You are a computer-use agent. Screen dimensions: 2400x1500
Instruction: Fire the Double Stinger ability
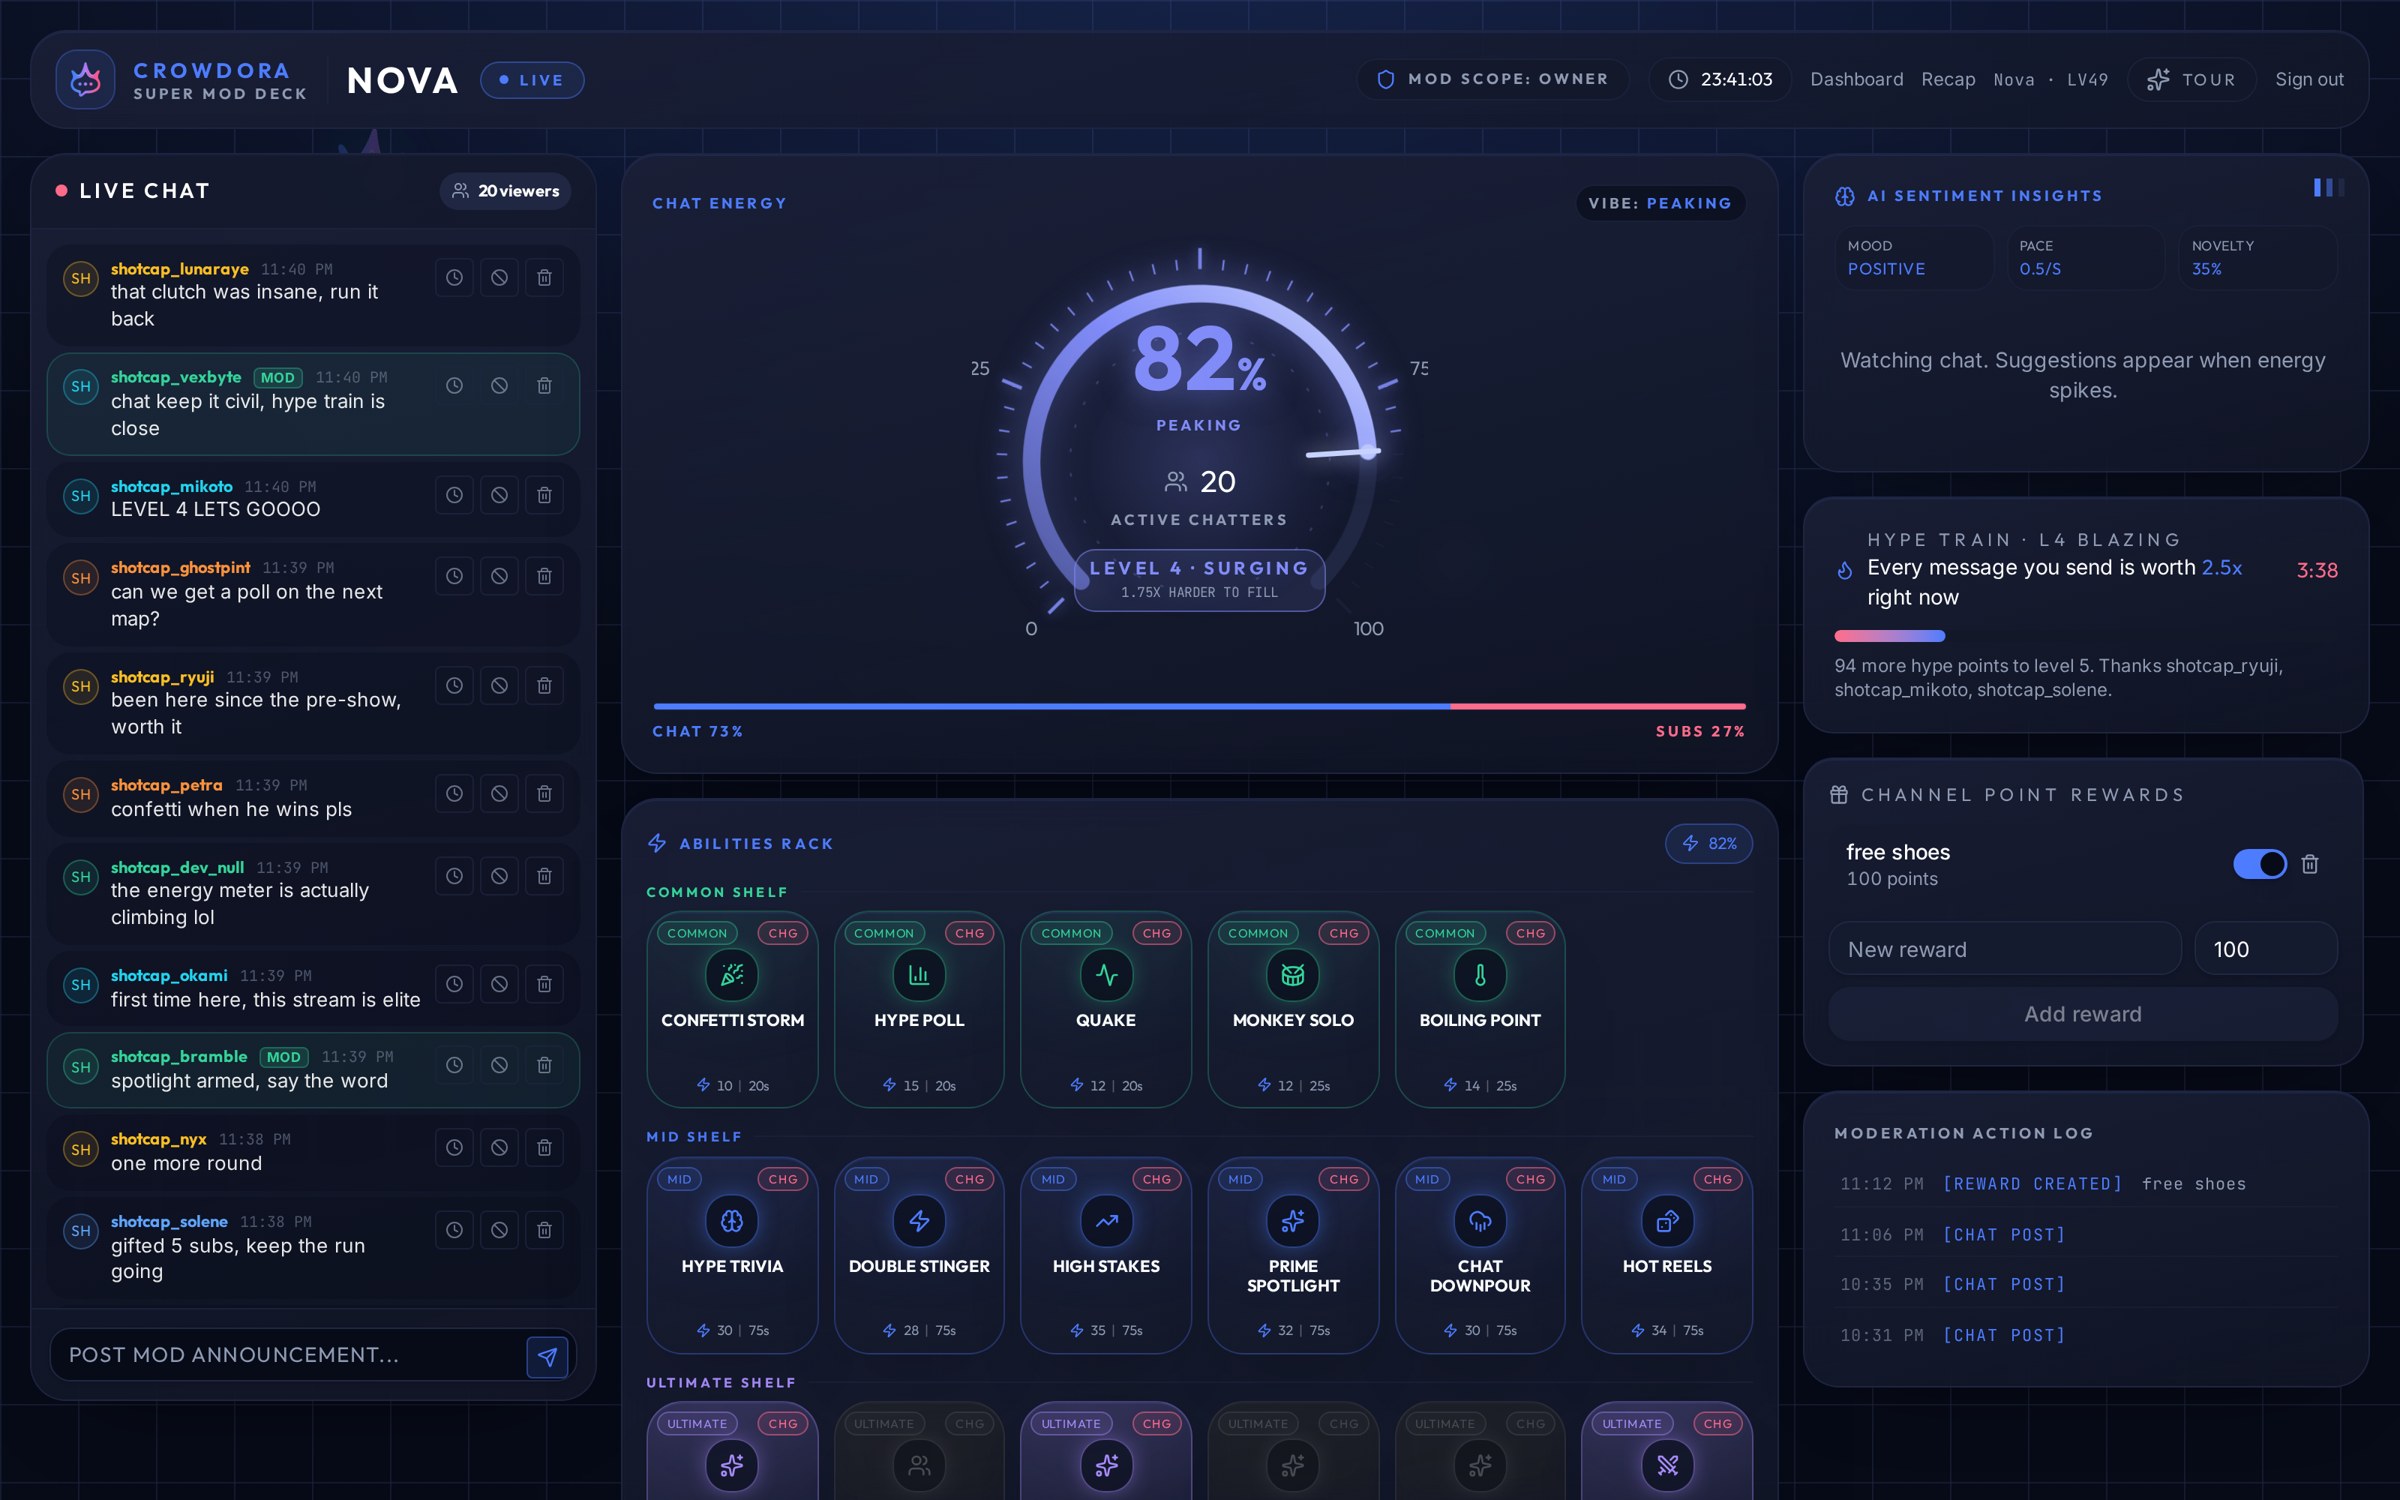(x=919, y=1255)
